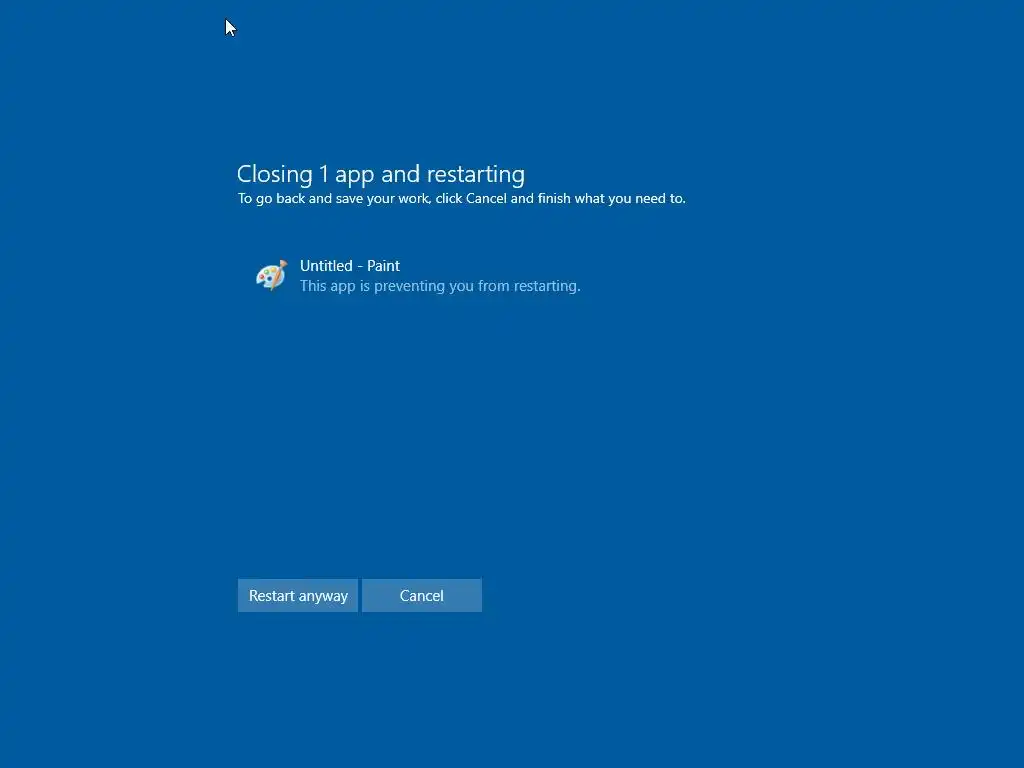Click the button right of Restart anyway
This screenshot has width=1024, height=768.
(422, 596)
